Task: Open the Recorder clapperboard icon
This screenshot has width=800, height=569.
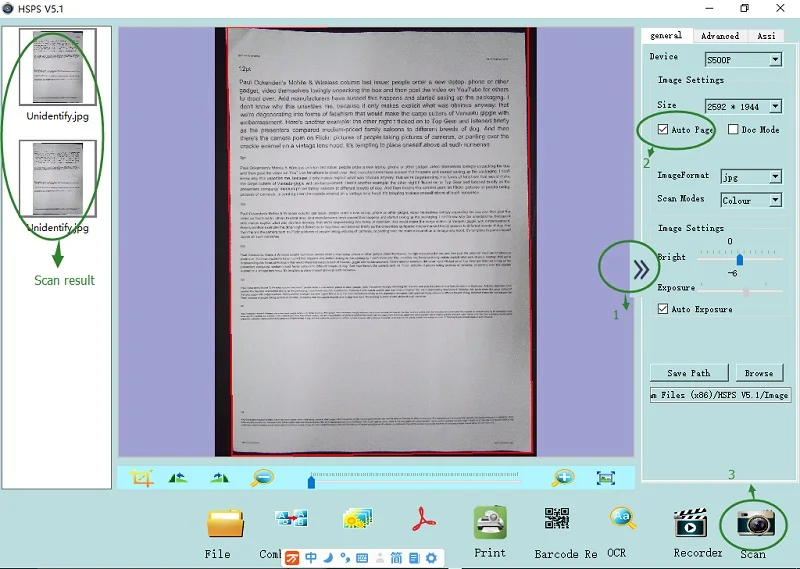Action: [690, 522]
